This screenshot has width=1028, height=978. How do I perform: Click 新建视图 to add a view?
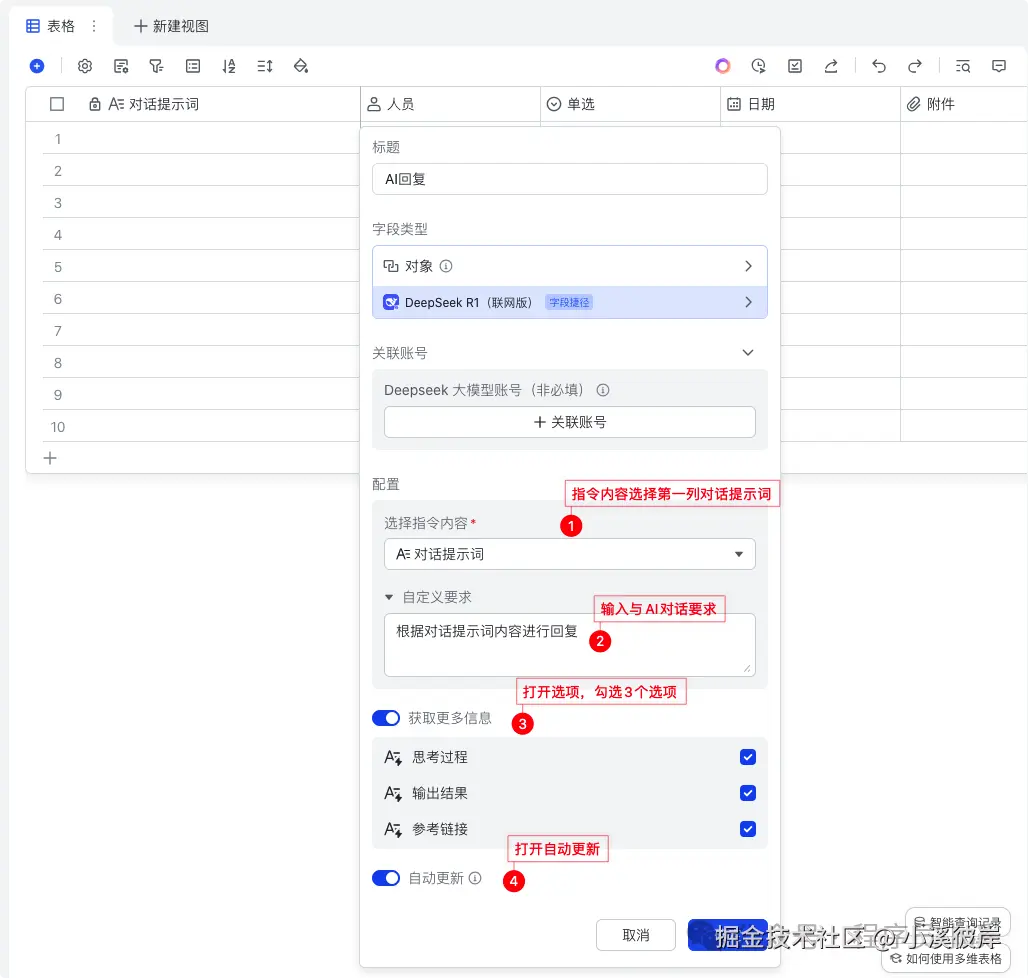coord(171,26)
